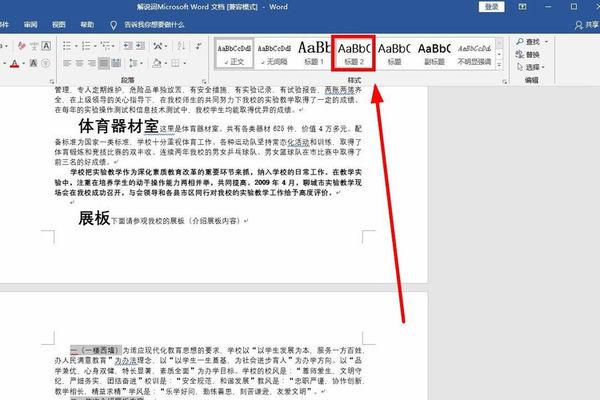Open the Find (查找) dropdown arrow
The height and width of the screenshot is (400, 600).
click(x=546, y=41)
